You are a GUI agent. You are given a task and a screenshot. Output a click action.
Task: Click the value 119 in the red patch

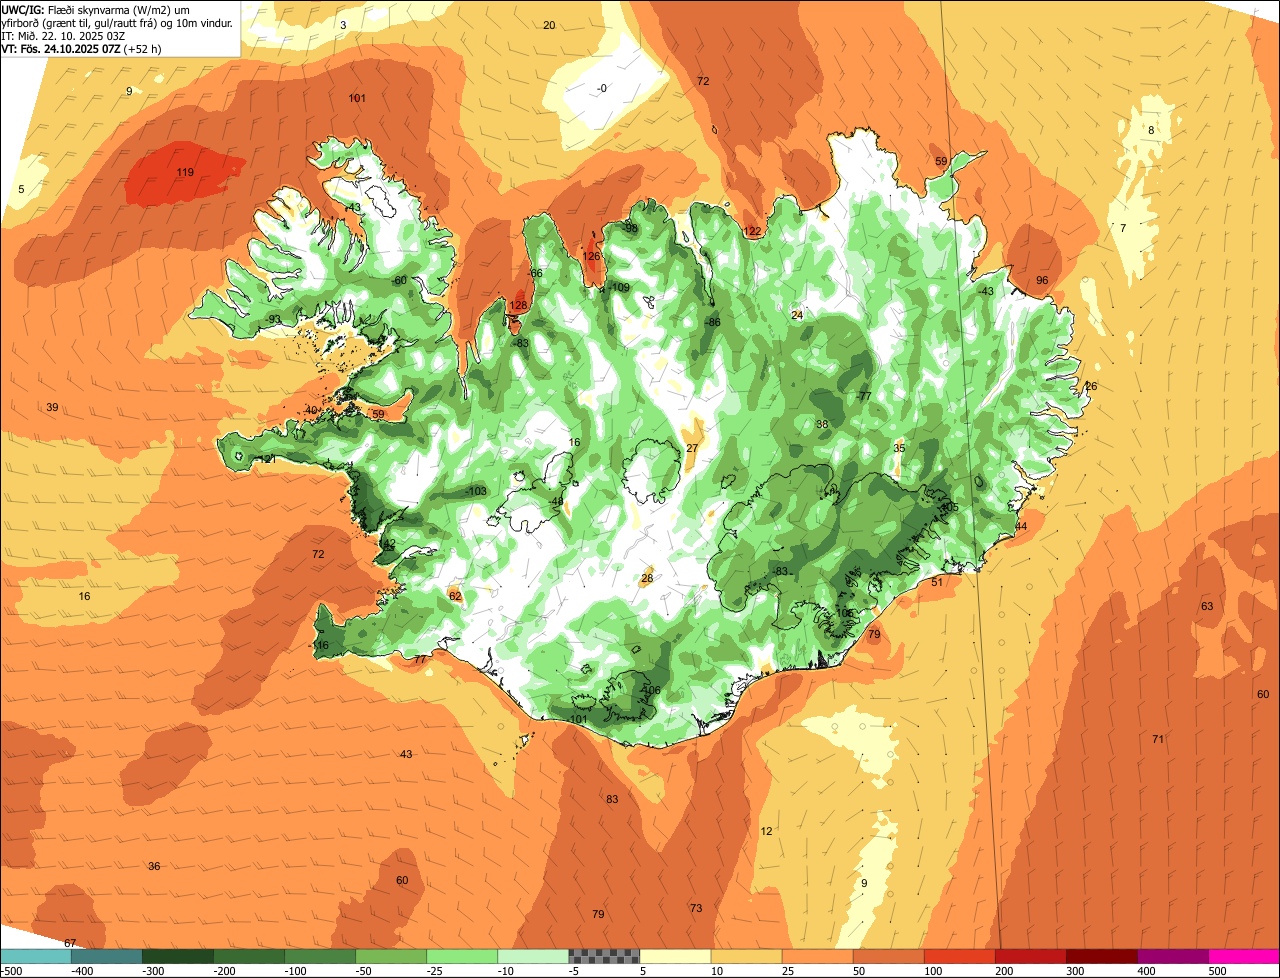185,172
